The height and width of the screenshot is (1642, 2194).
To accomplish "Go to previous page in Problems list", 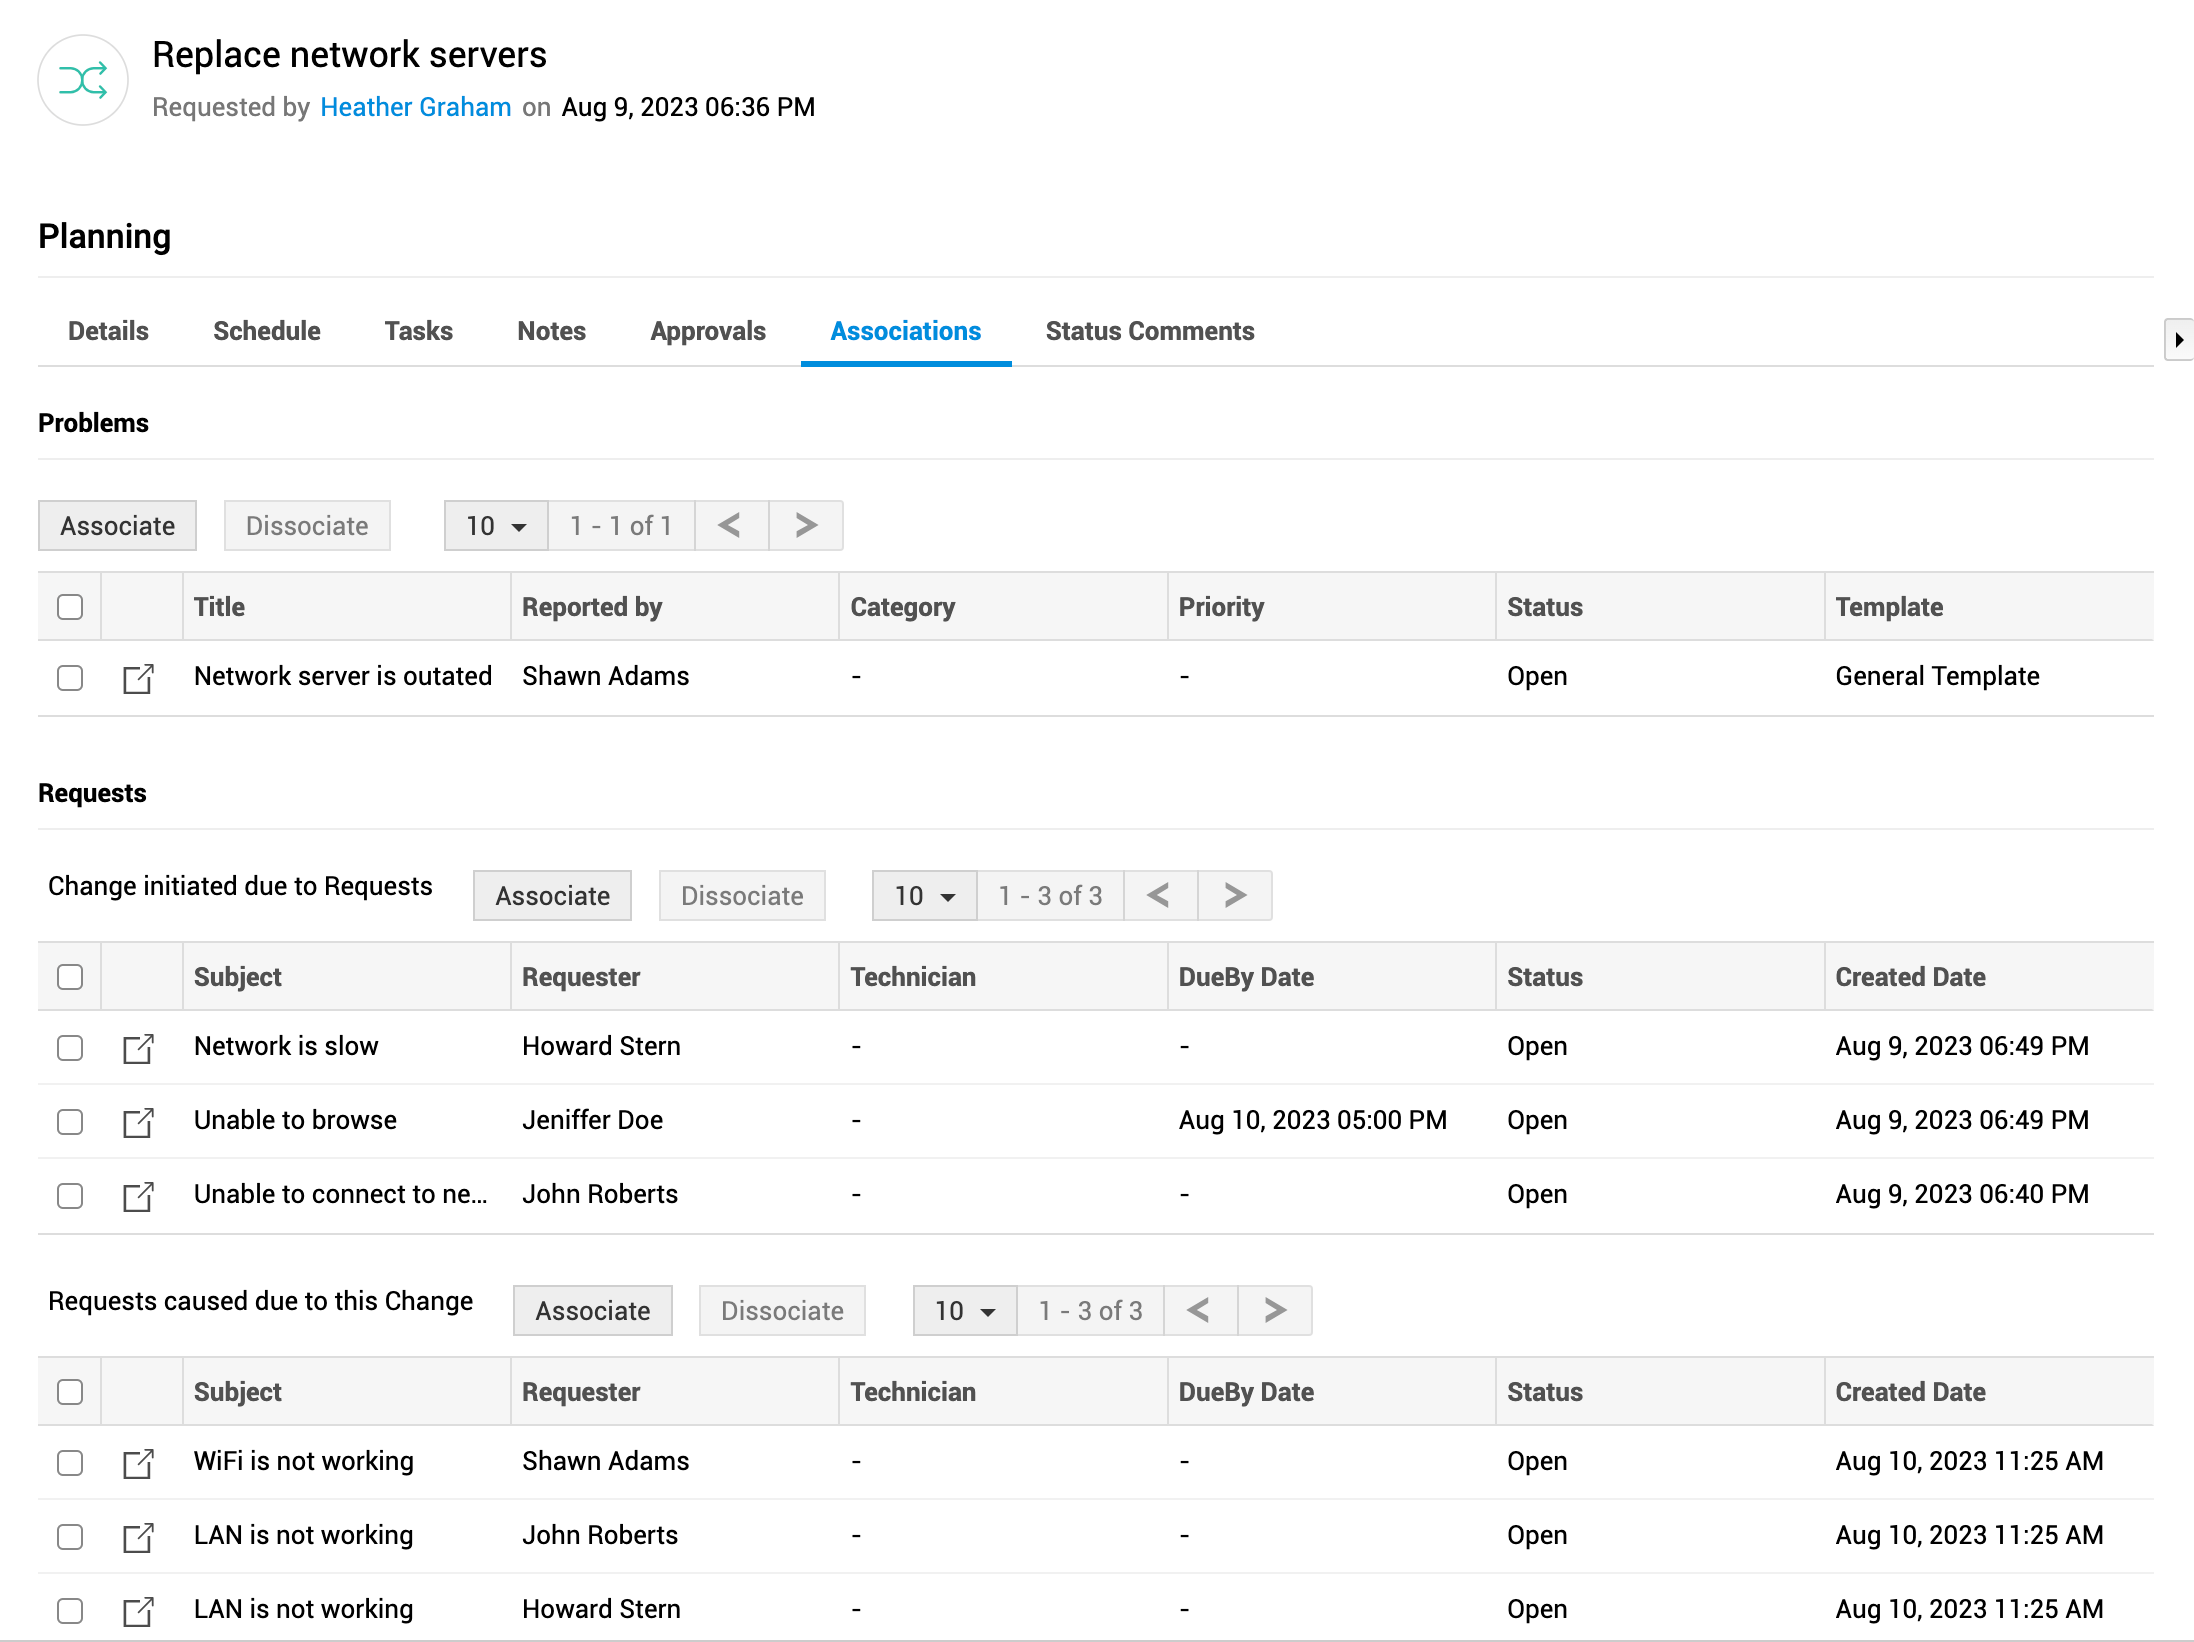I will click(731, 525).
